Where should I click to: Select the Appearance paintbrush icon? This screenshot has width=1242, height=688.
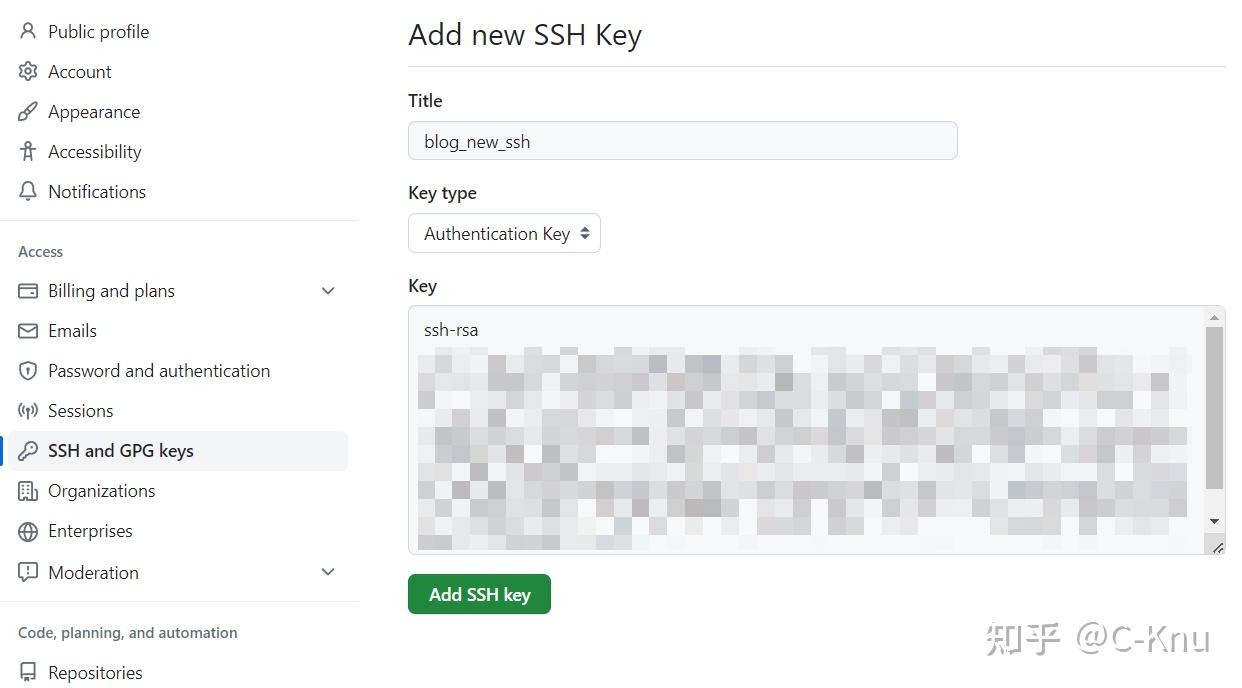(x=27, y=111)
